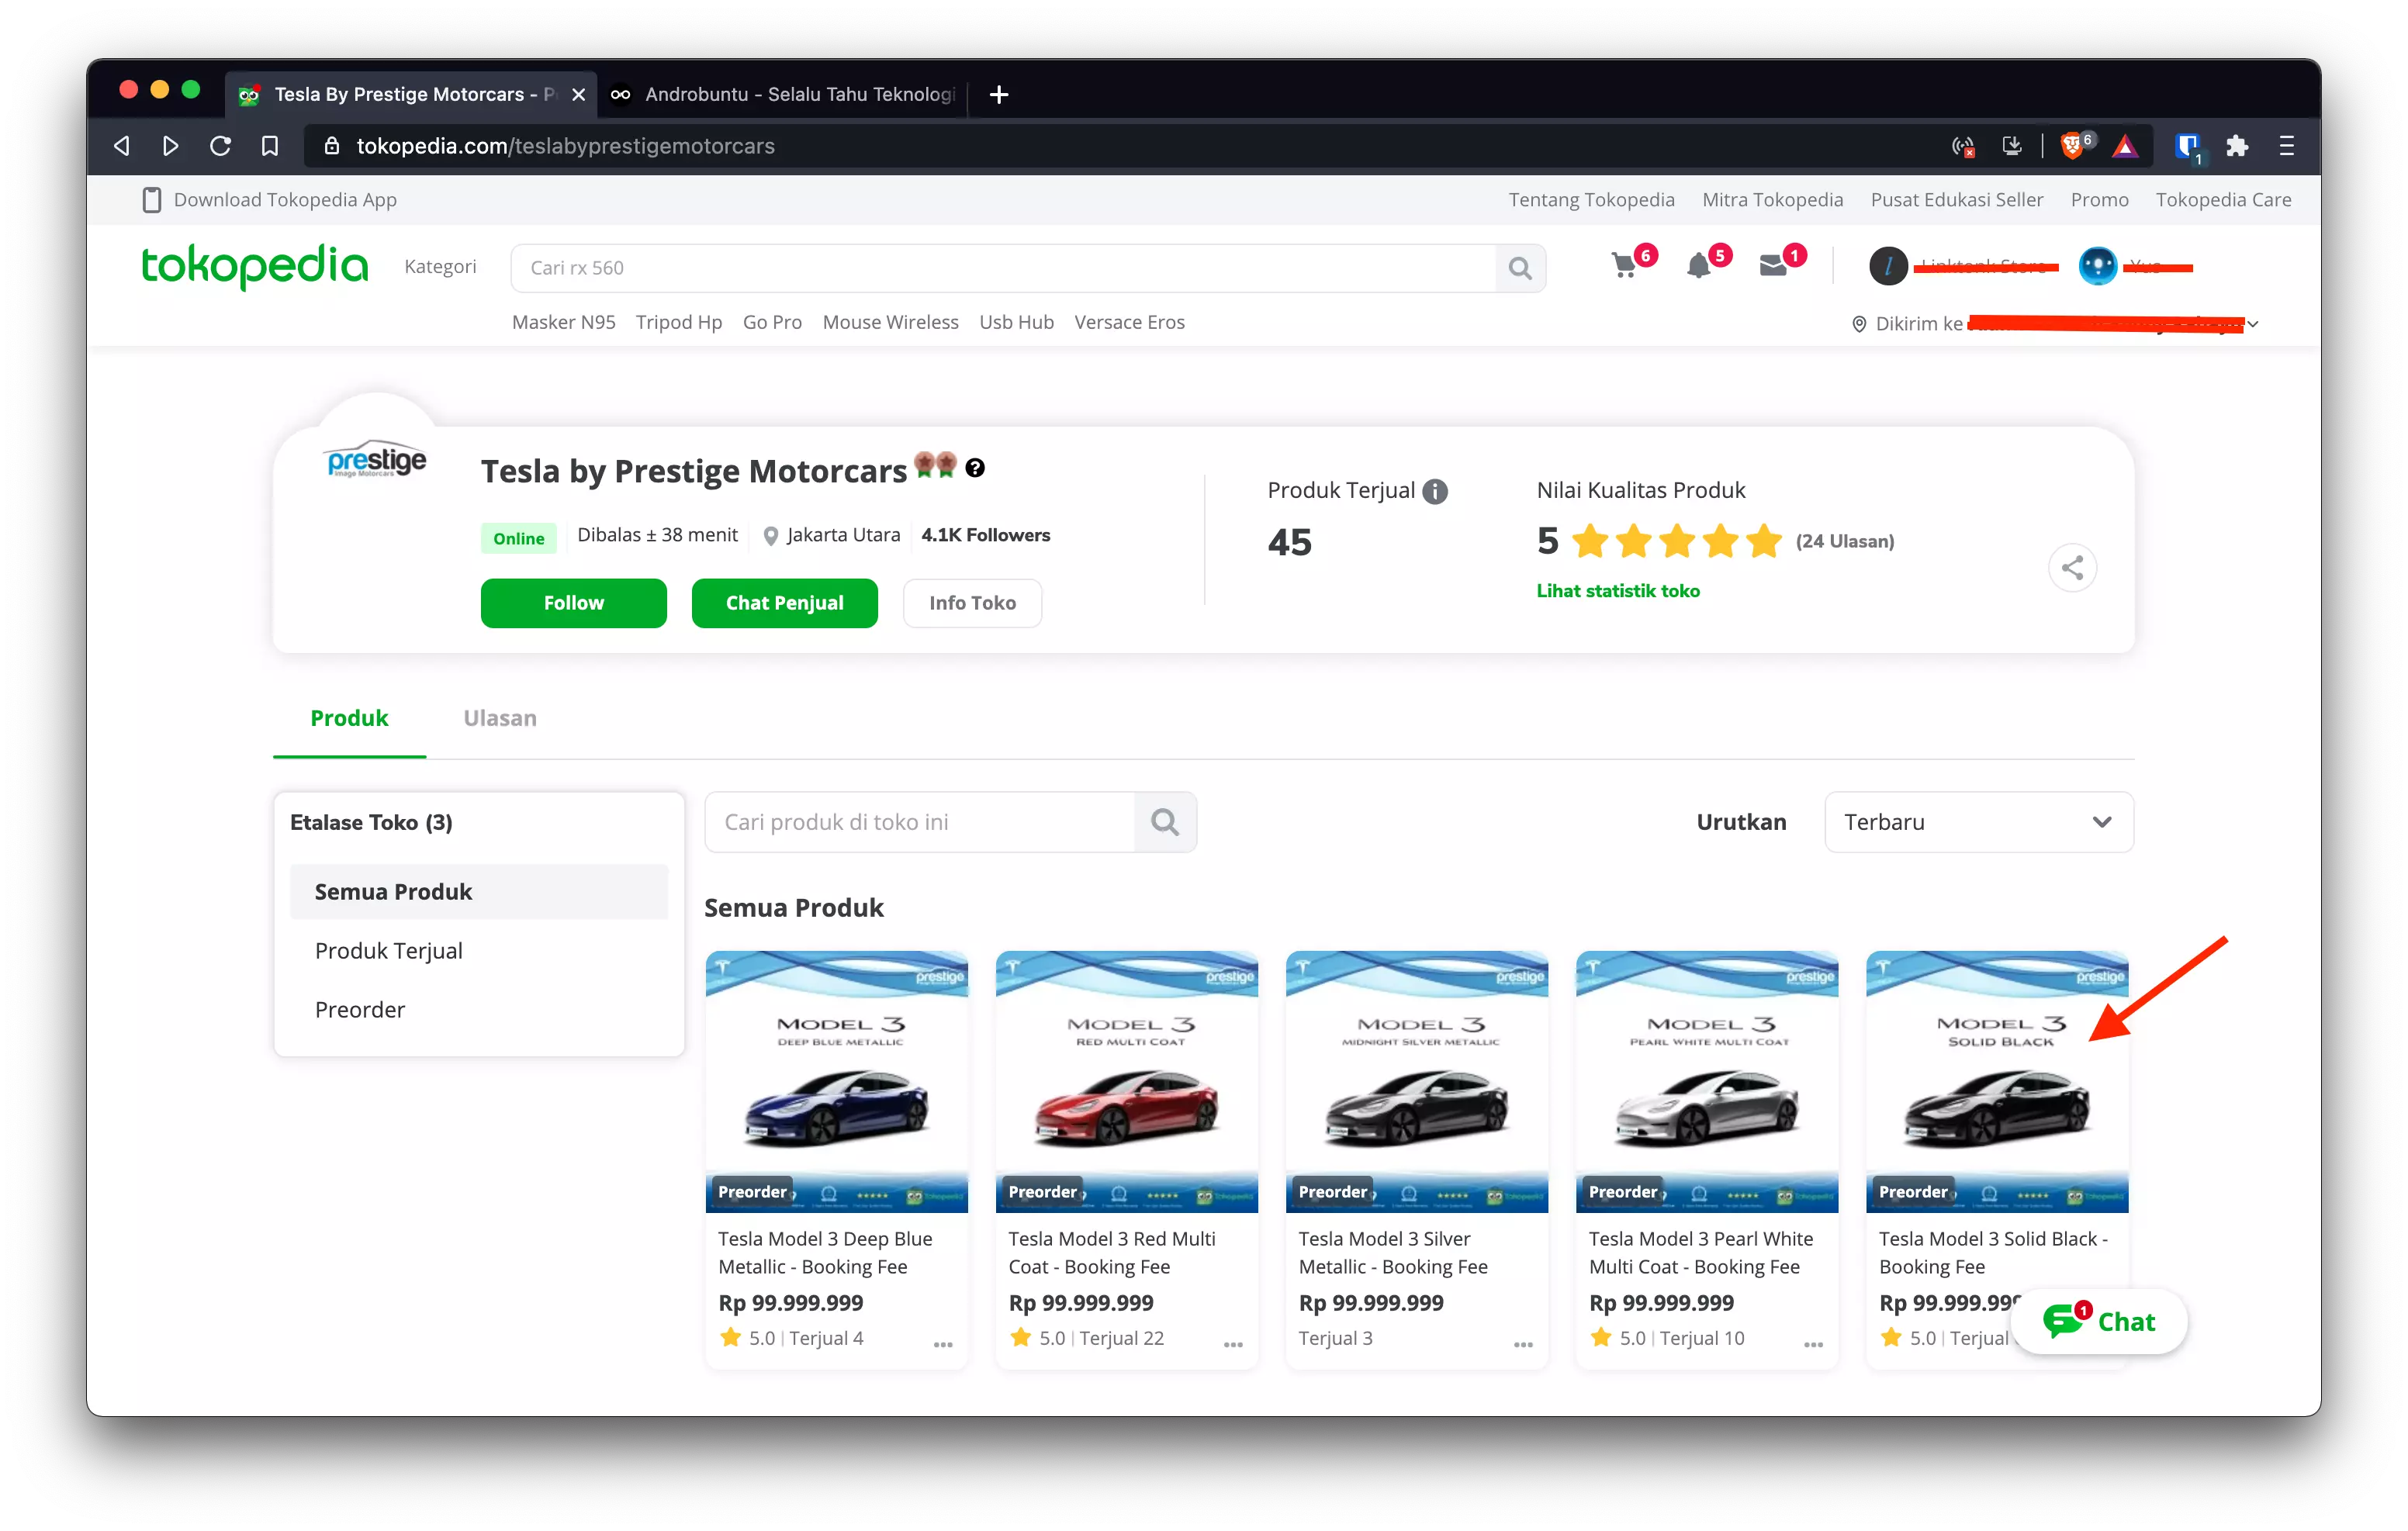
Task: Open the browser downloads icon
Action: [x=2012, y=146]
